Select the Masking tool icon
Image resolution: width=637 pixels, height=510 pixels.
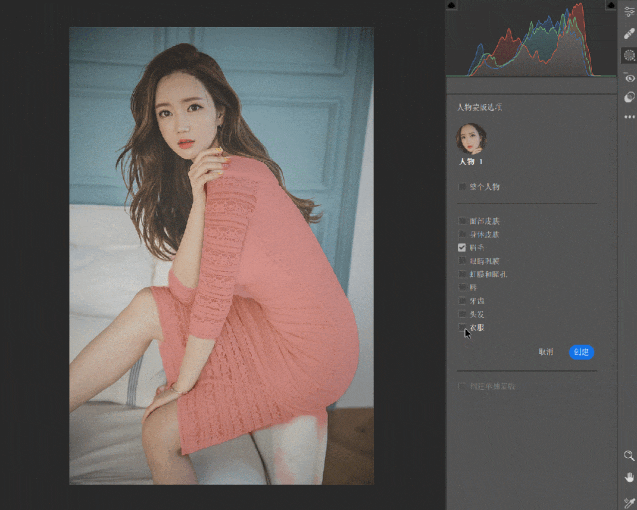tap(629, 56)
